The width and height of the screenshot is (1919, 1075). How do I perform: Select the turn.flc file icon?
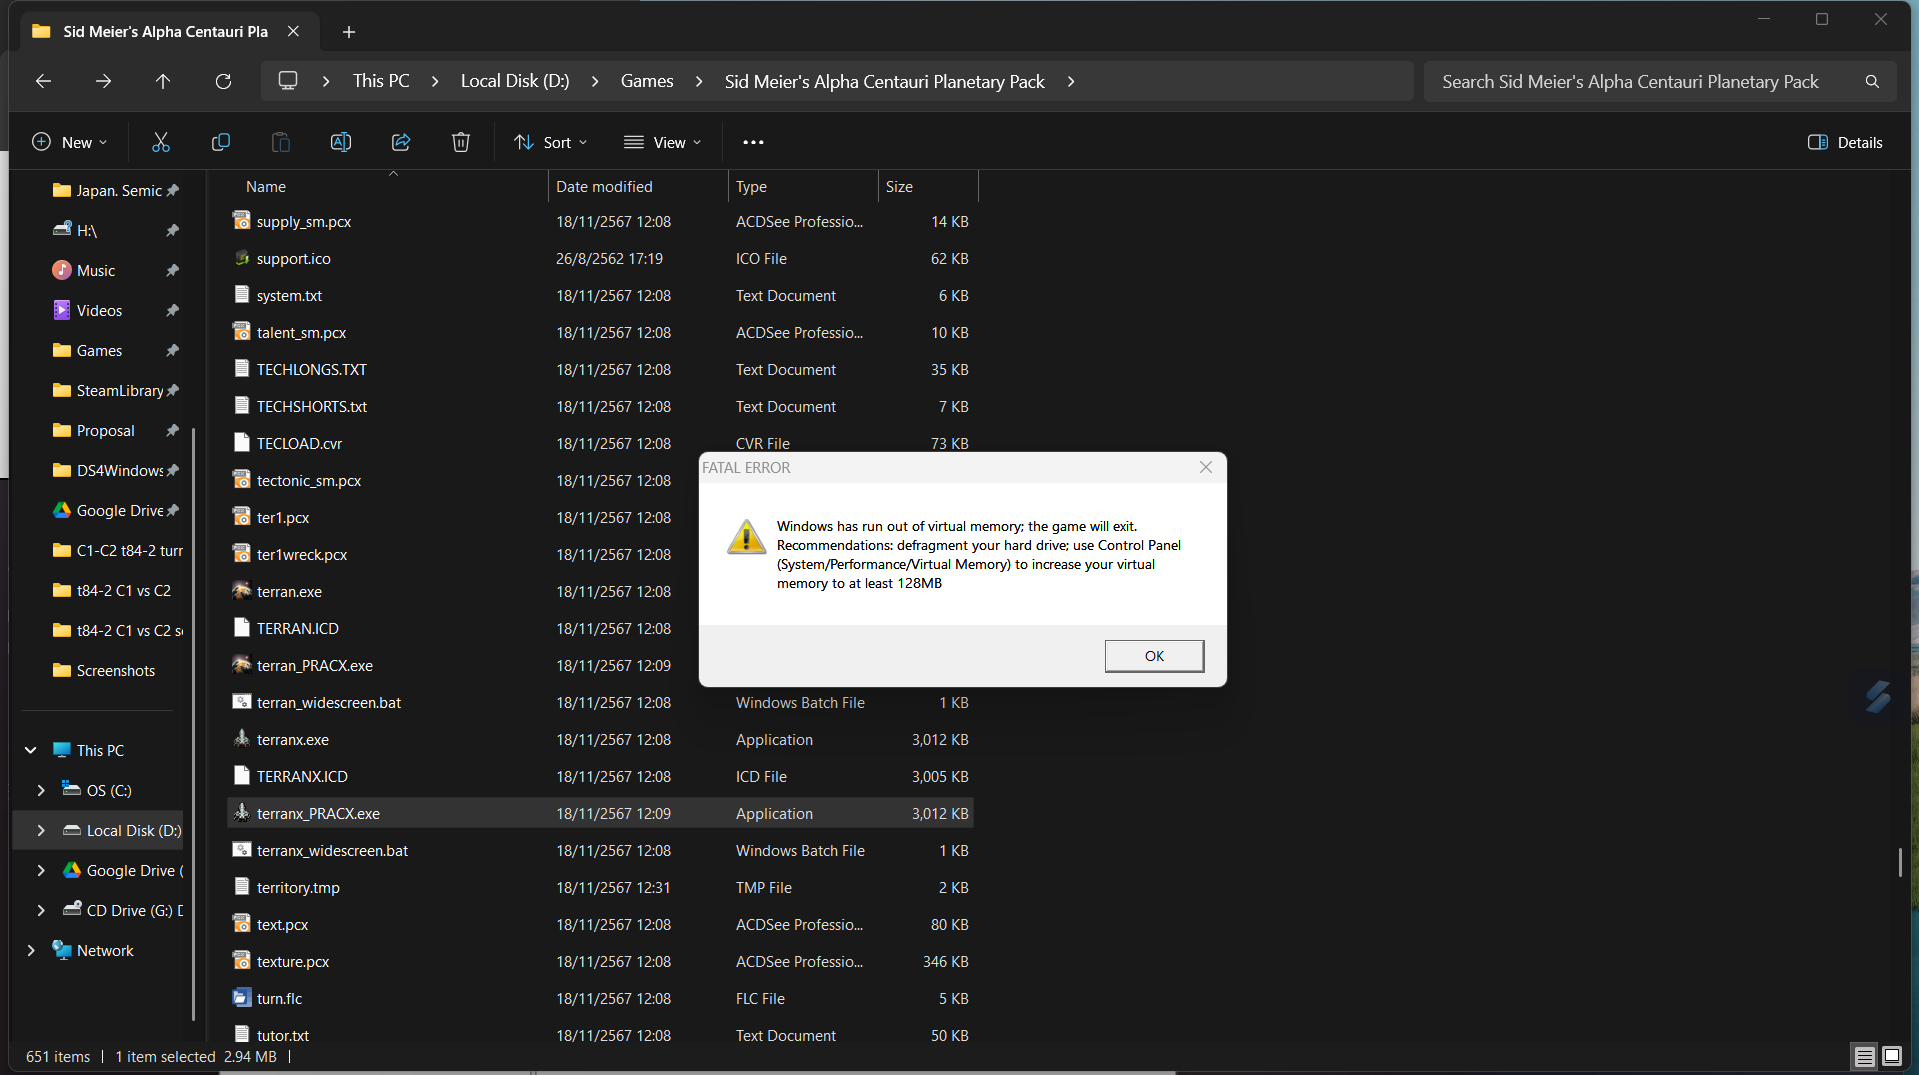pos(241,998)
